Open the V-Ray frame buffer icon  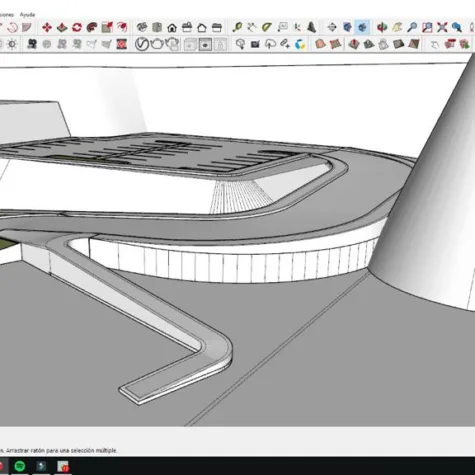click(x=190, y=45)
